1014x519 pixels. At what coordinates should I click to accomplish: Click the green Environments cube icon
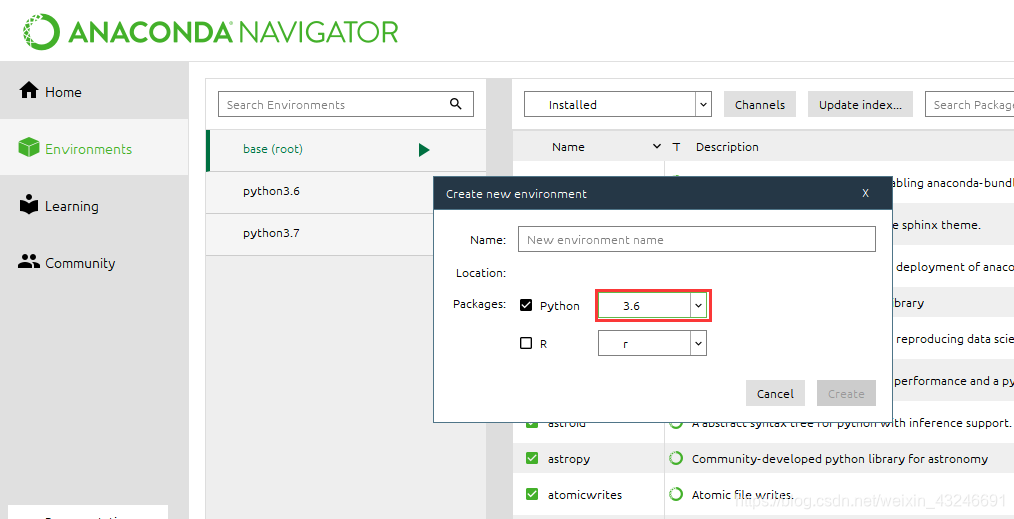tap(28, 147)
